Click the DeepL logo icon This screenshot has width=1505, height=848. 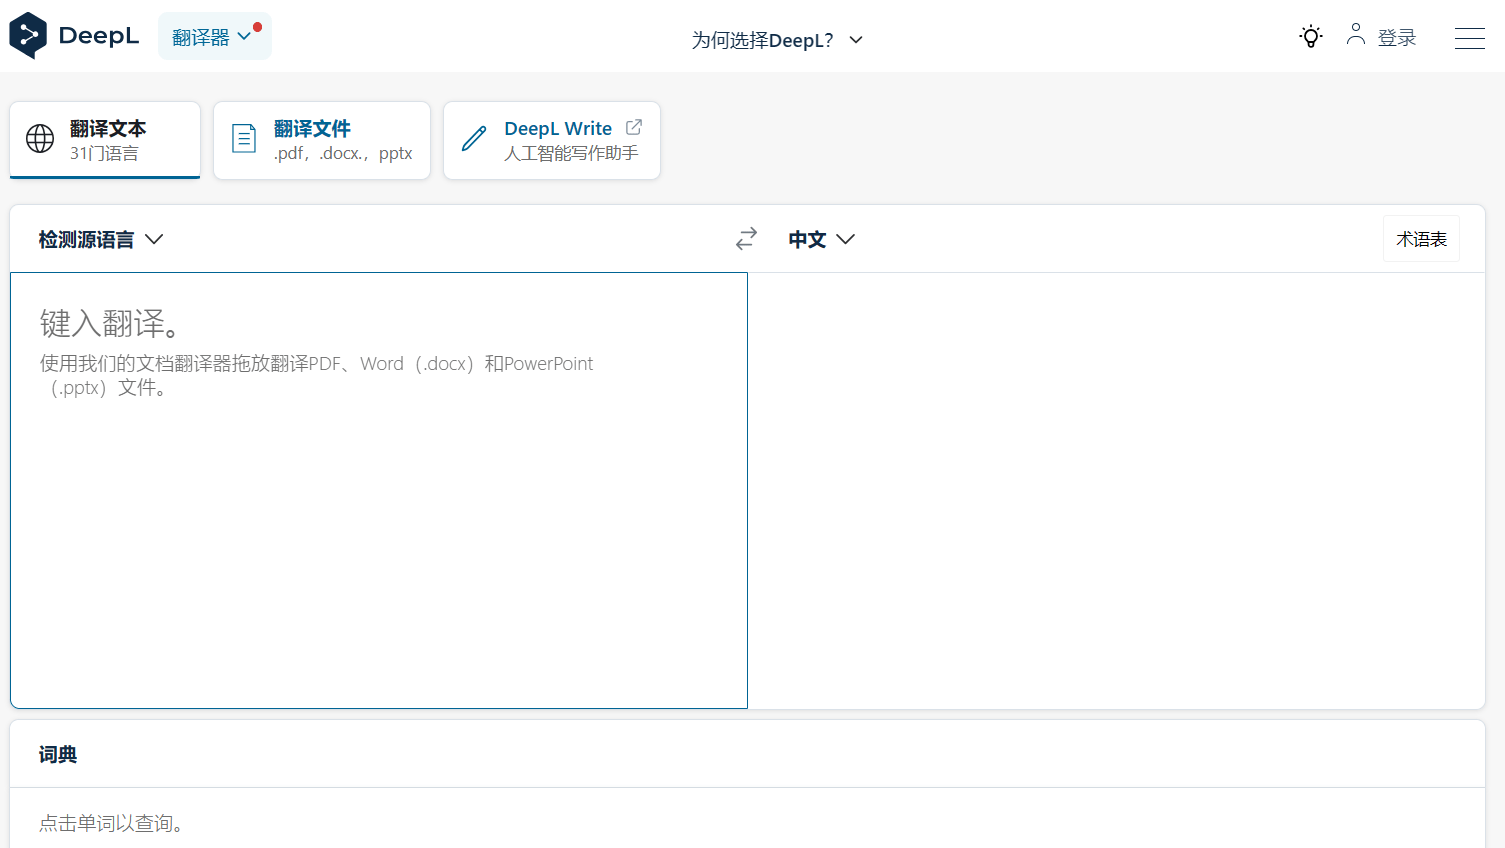coord(28,36)
